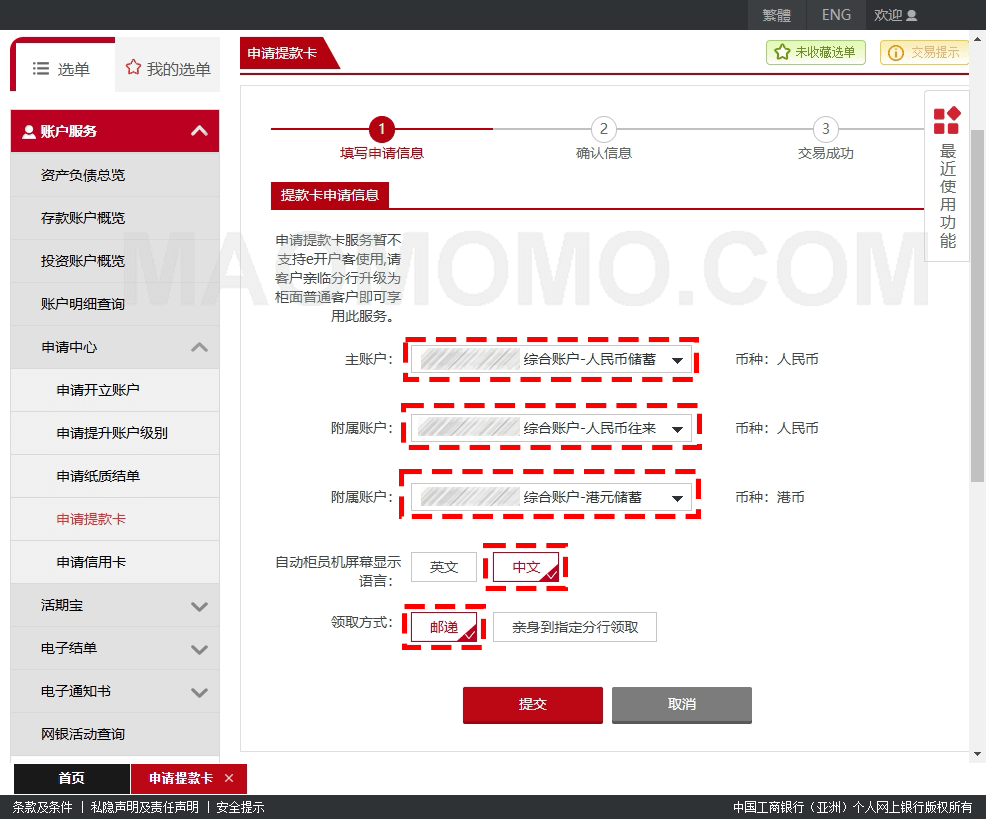Choose 邮递 as collection method
Viewport: 986px width, 819px height.
point(444,627)
